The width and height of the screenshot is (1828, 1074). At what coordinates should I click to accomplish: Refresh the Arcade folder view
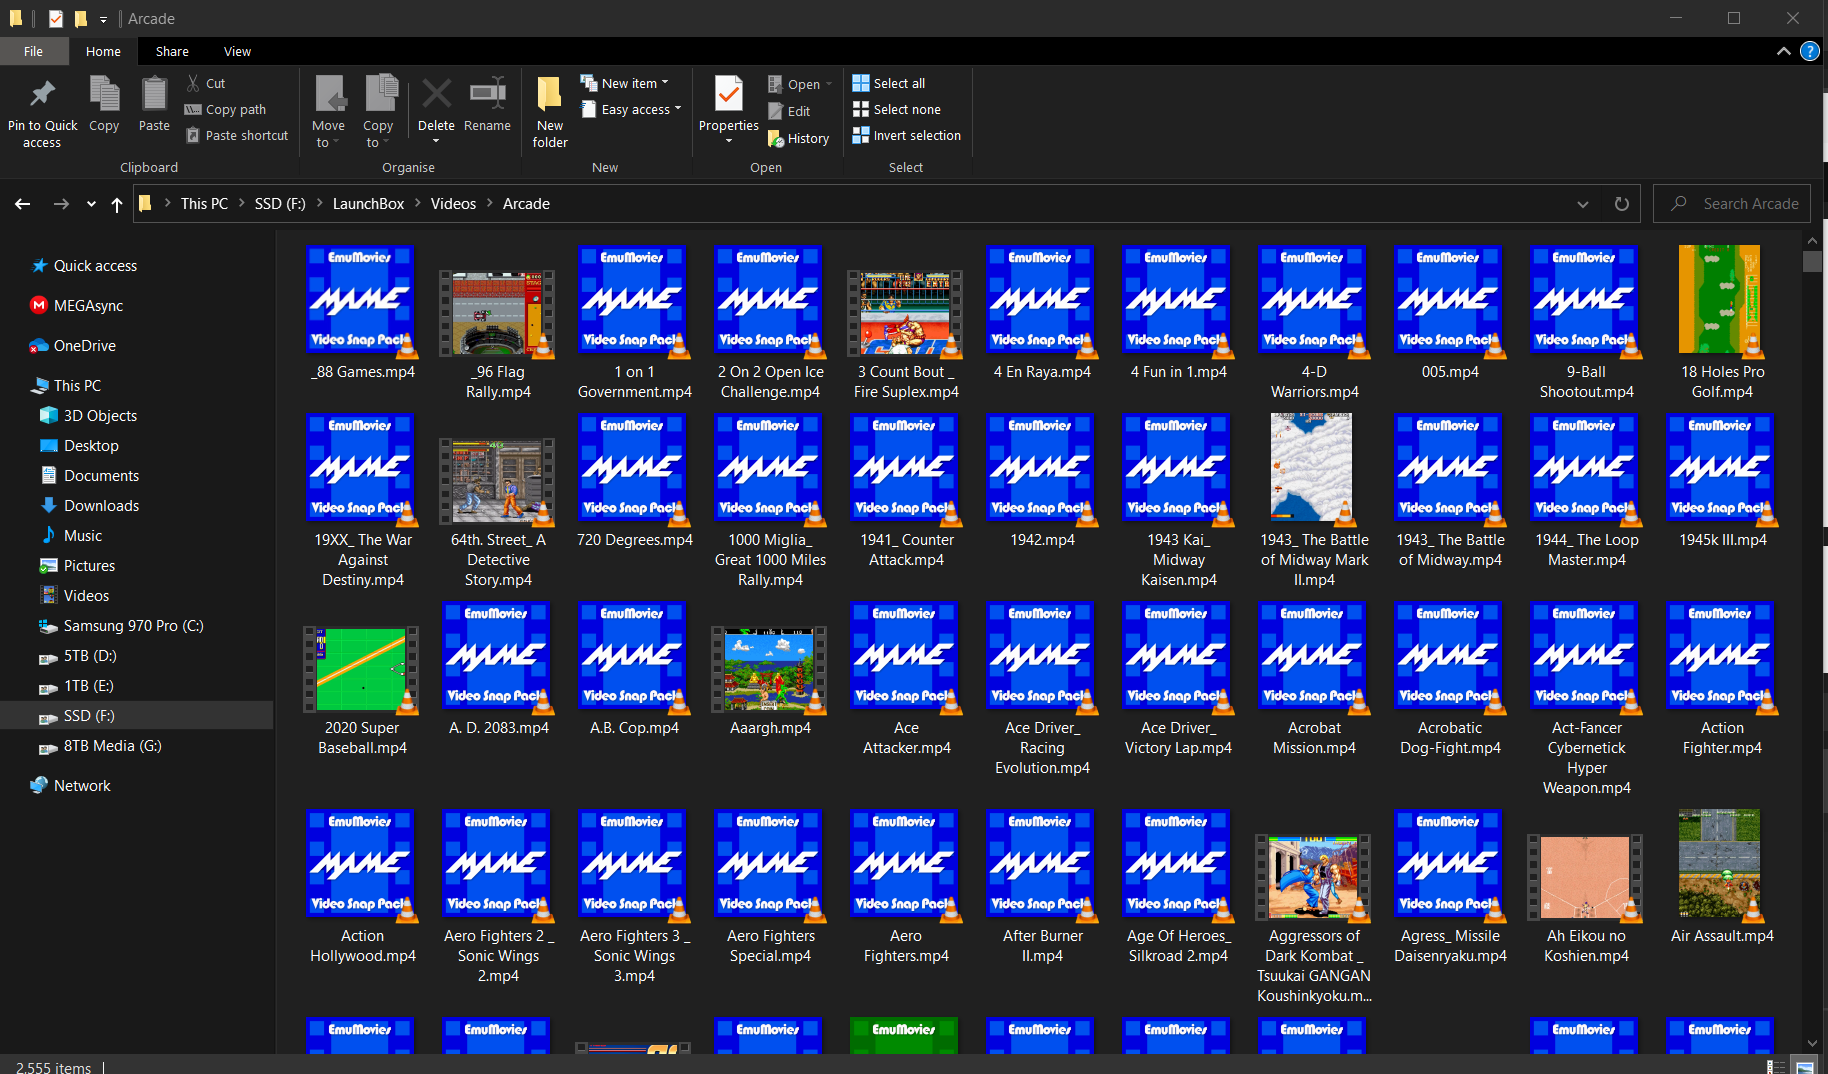click(1622, 204)
